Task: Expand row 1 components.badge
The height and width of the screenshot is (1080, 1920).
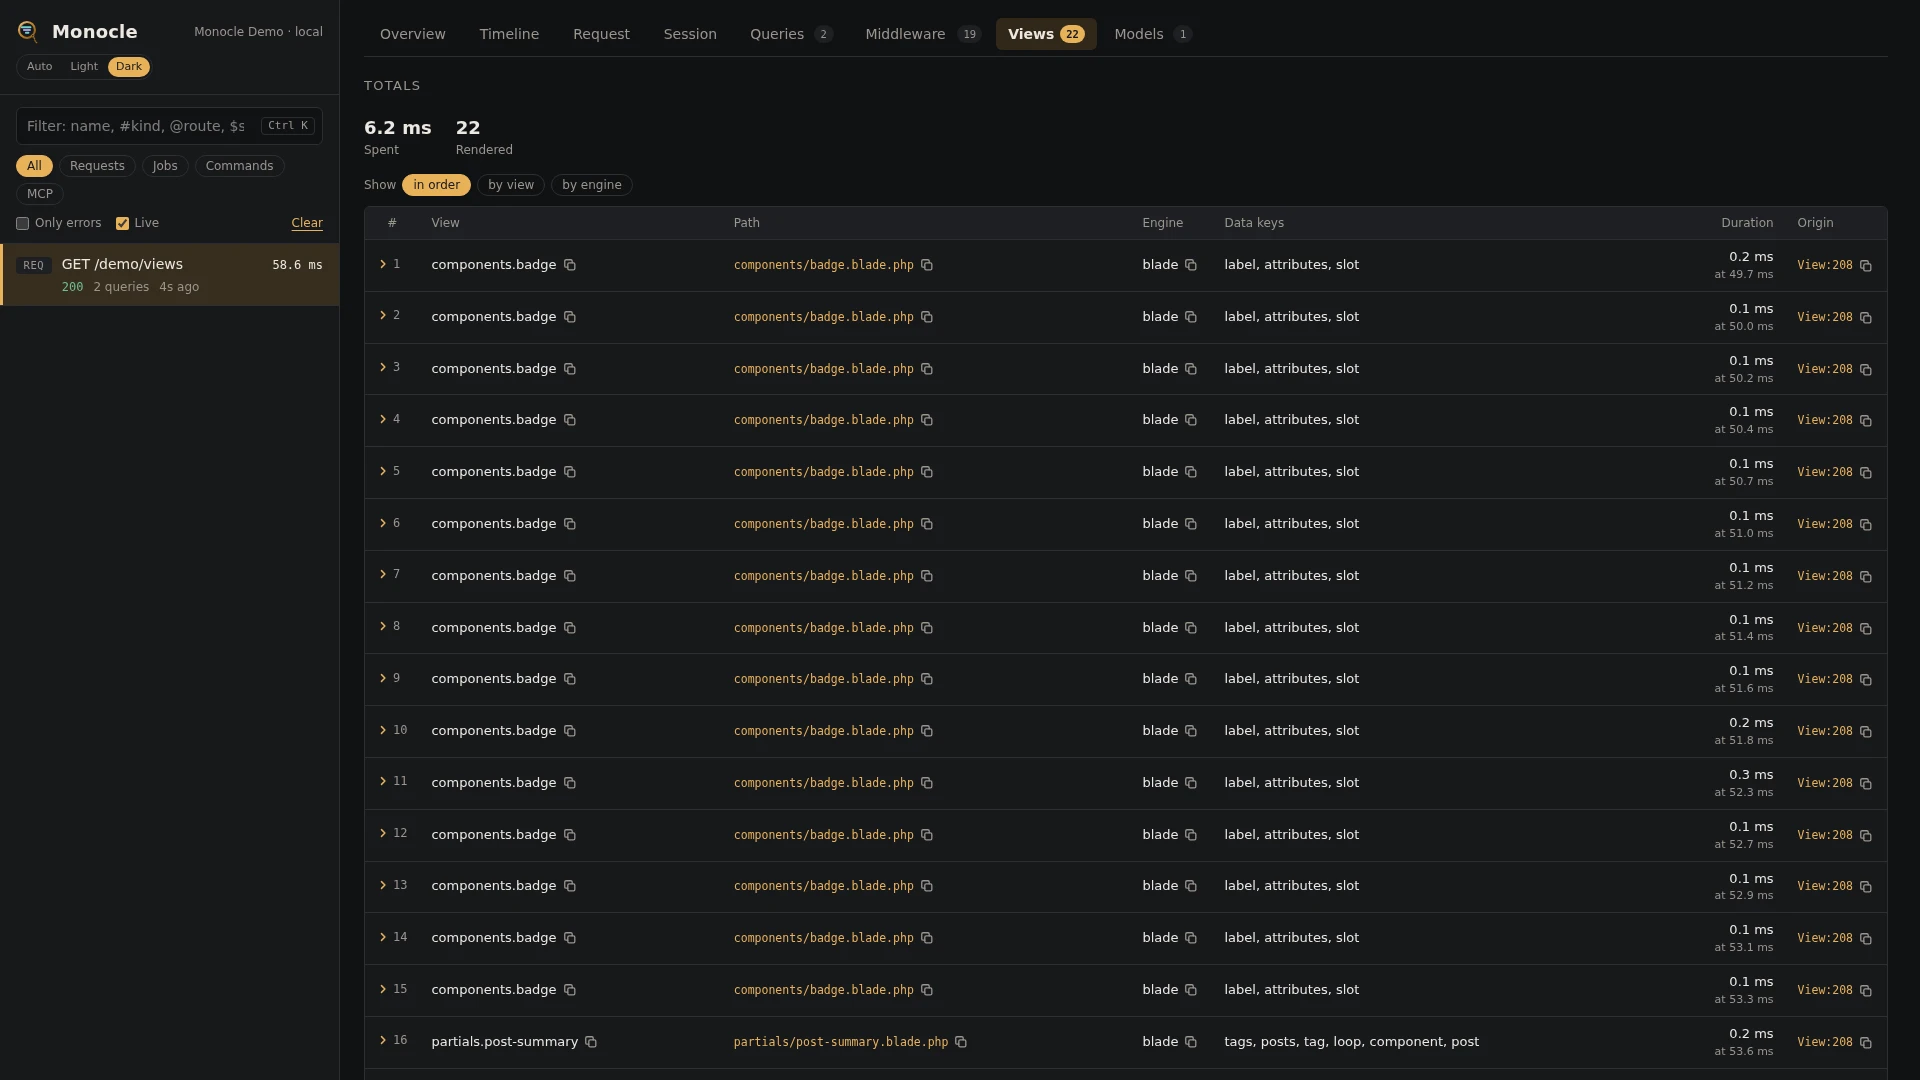Action: point(383,265)
